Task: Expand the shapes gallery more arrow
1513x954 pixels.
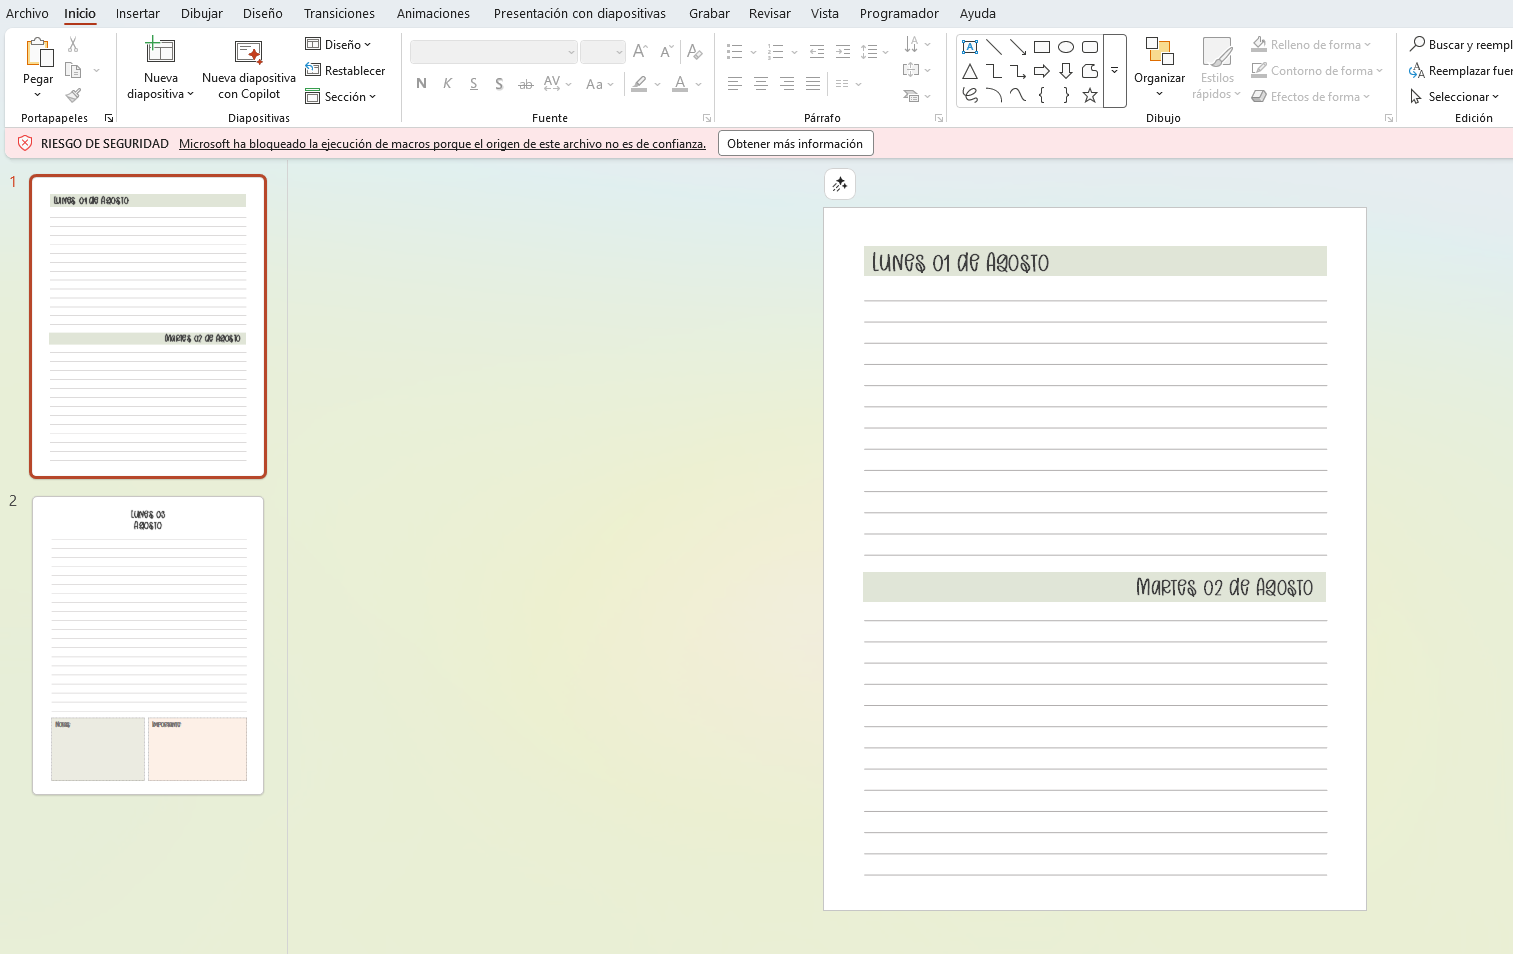Action: [x=1114, y=71]
